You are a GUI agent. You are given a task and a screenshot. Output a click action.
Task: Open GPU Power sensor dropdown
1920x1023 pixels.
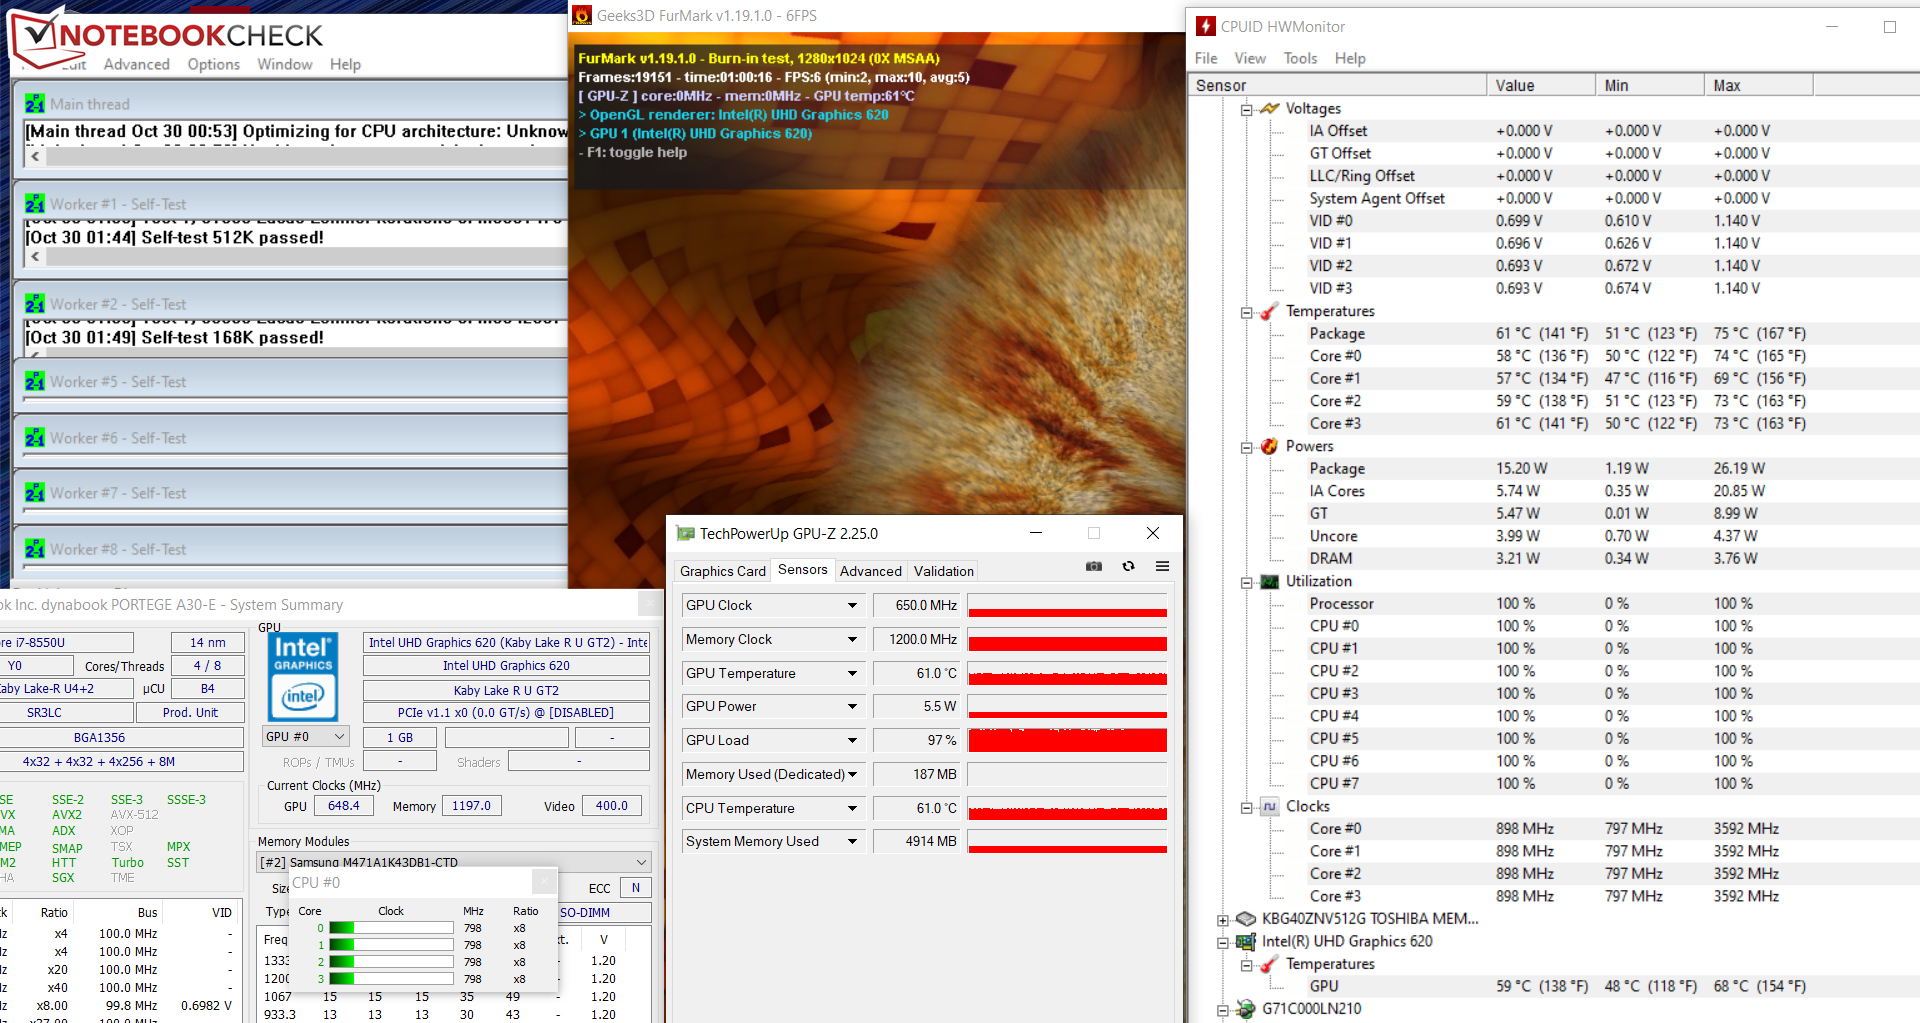coord(852,706)
